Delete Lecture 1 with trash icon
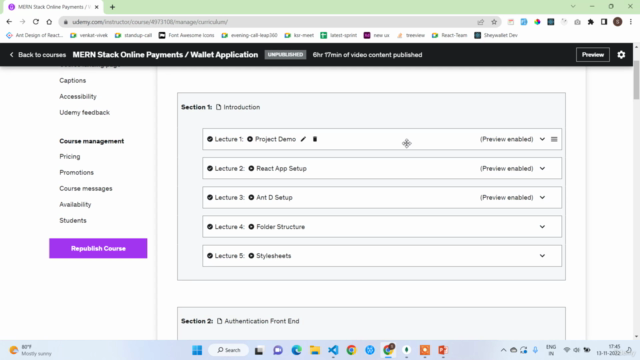 click(x=315, y=139)
